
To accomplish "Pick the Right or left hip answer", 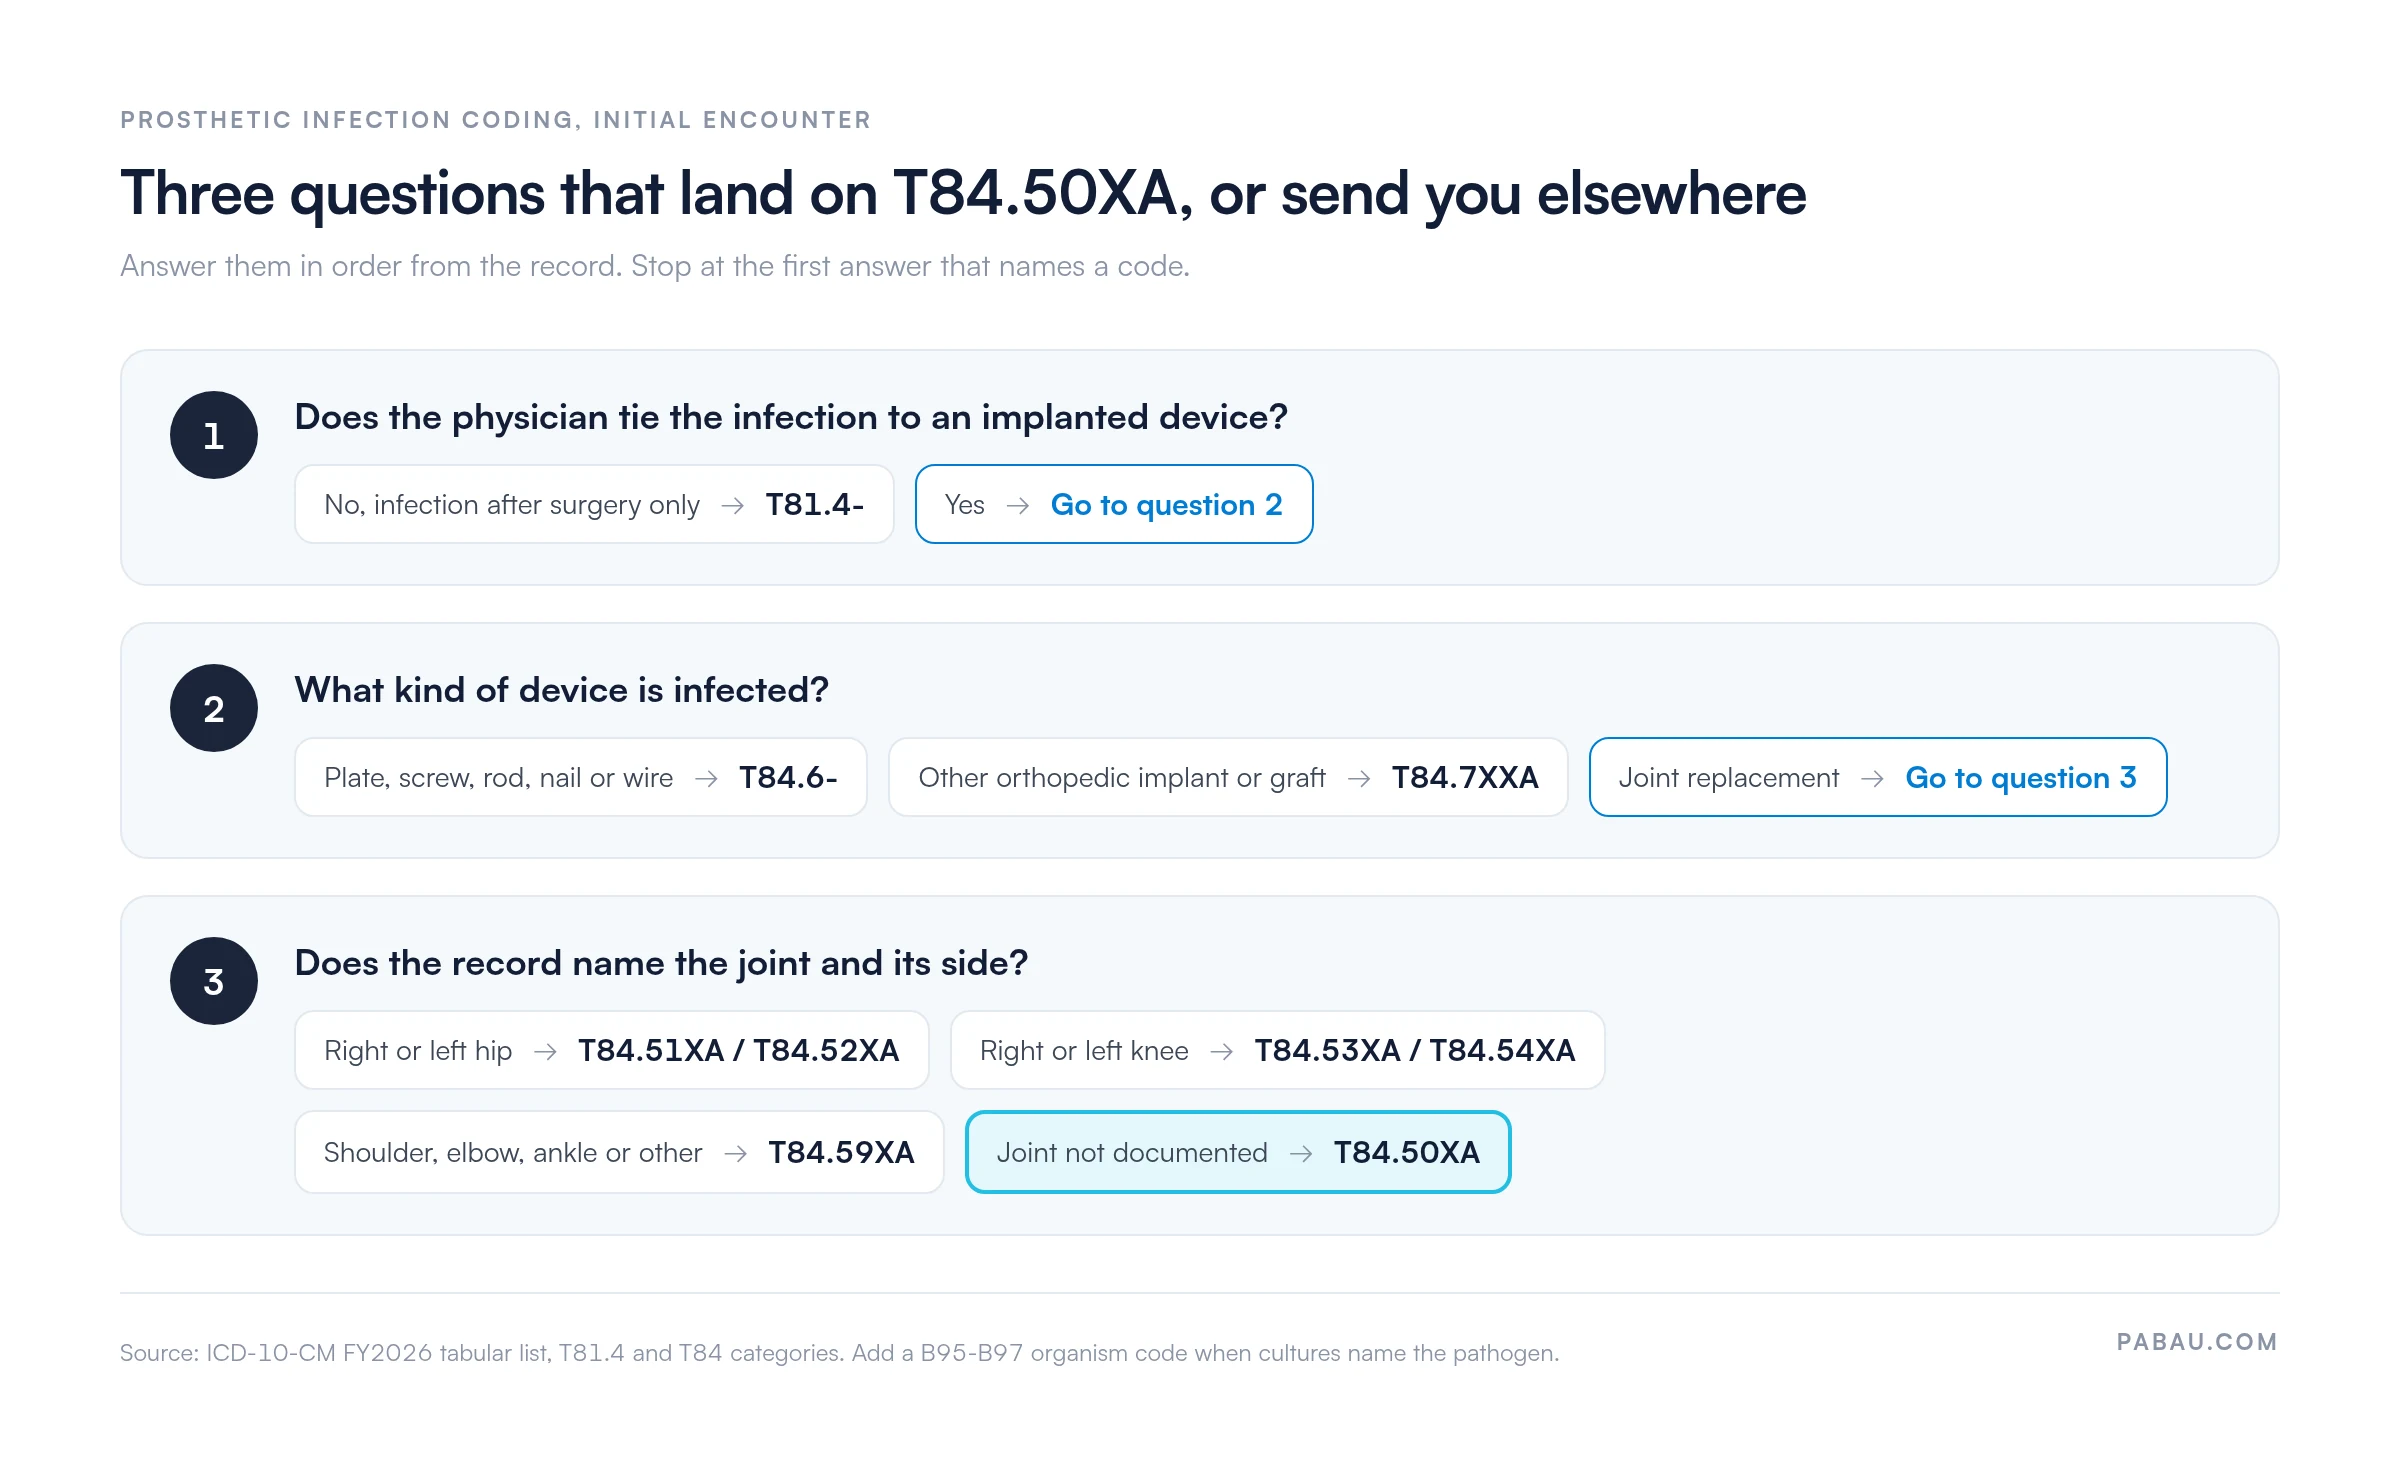I will 612,1050.
